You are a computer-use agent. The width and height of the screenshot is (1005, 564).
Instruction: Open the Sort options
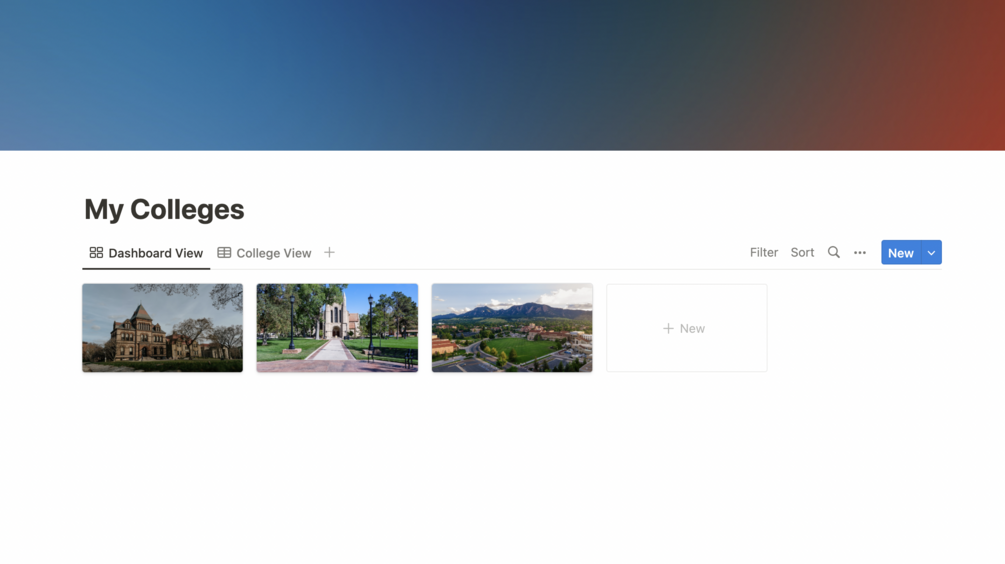pyautogui.click(x=802, y=253)
